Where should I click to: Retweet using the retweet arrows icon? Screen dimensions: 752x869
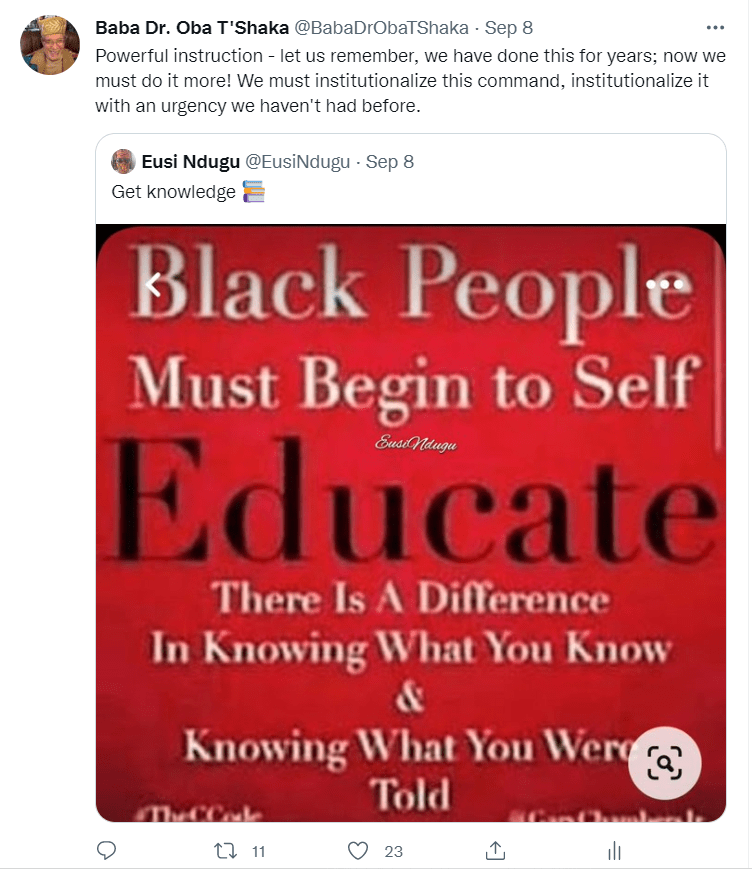point(226,851)
